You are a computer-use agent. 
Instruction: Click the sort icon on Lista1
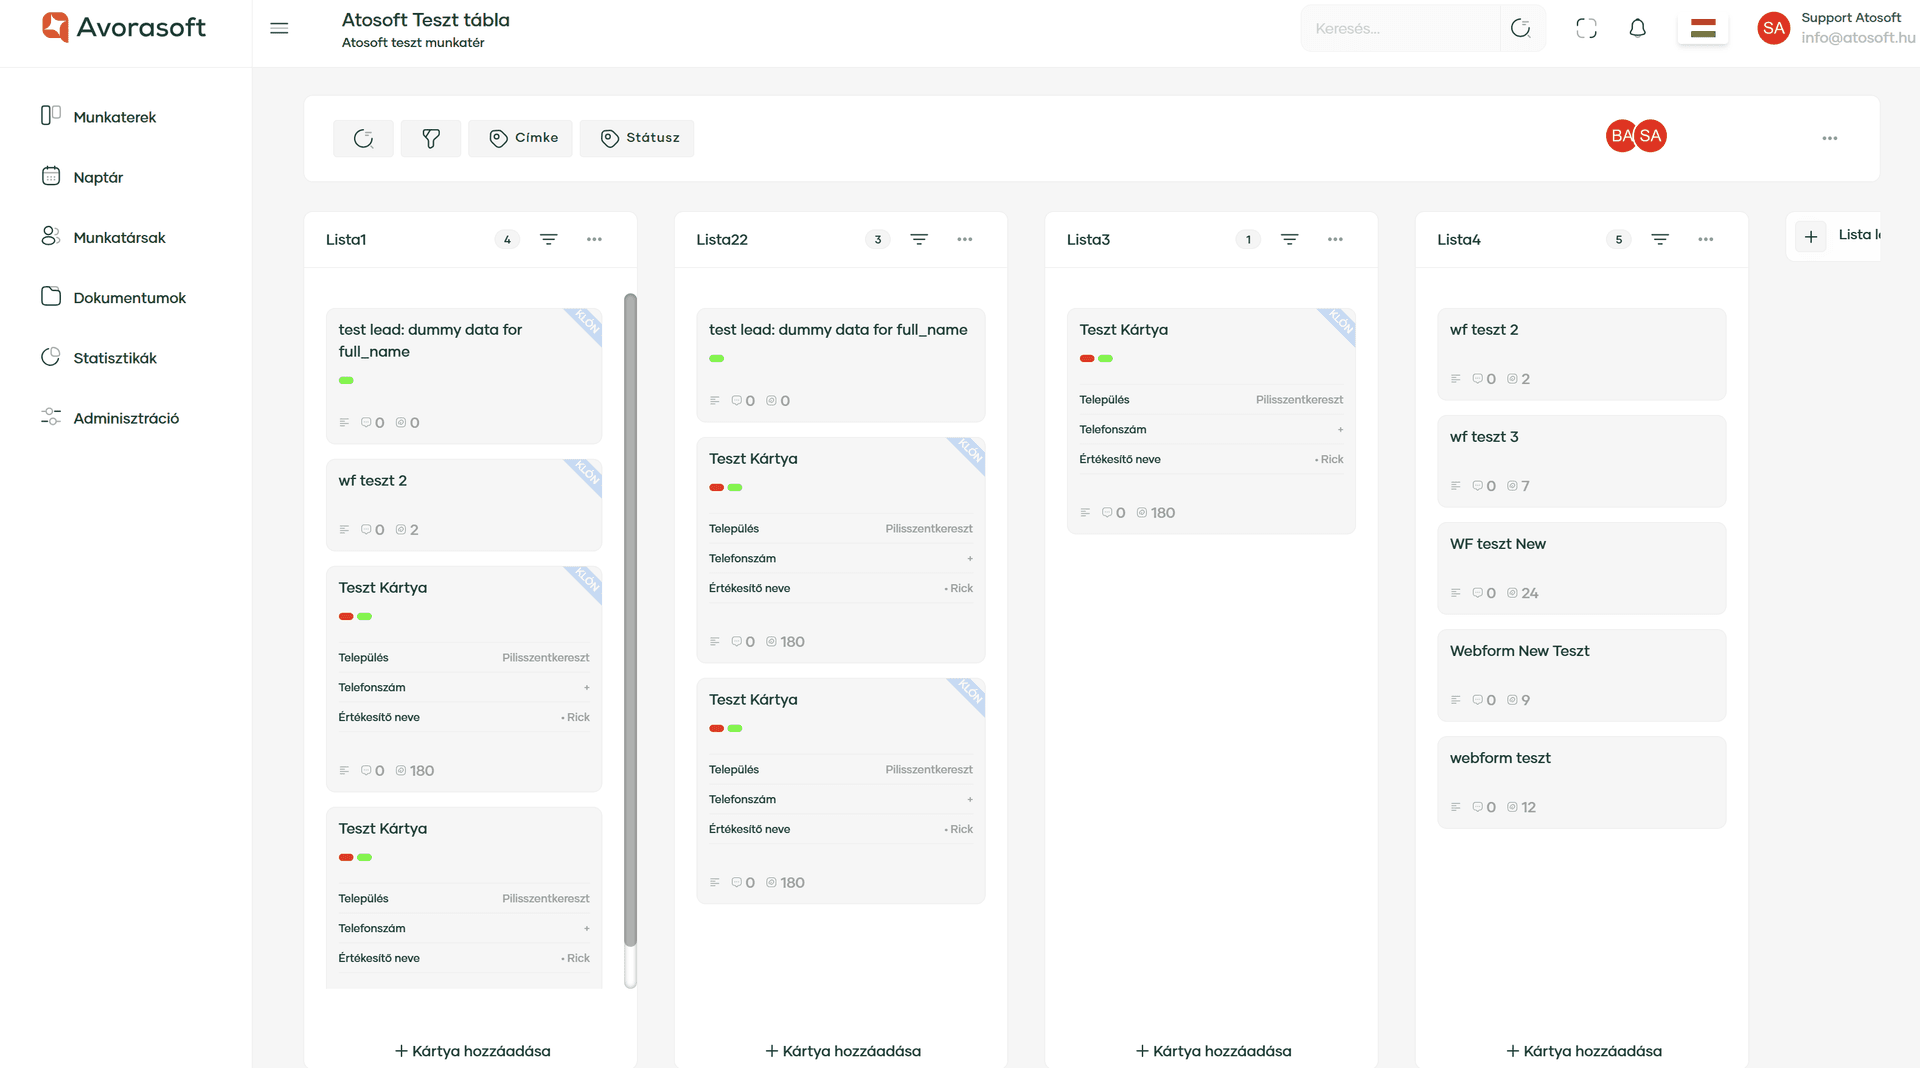pos(549,239)
